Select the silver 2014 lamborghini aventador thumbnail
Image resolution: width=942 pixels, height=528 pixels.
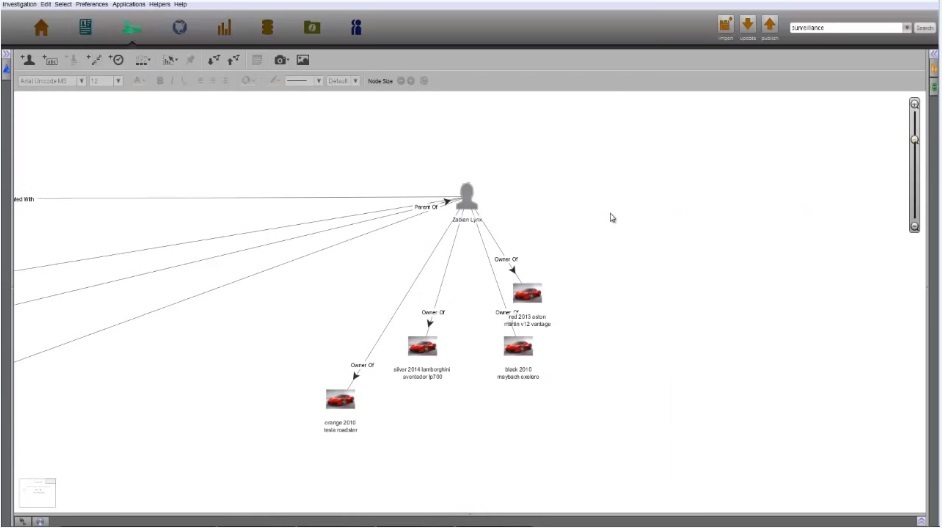pyautogui.click(x=422, y=346)
